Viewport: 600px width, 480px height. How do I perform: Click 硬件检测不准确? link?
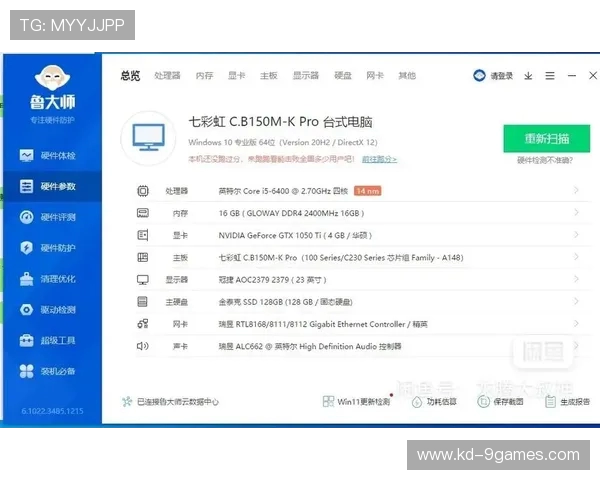545,160
